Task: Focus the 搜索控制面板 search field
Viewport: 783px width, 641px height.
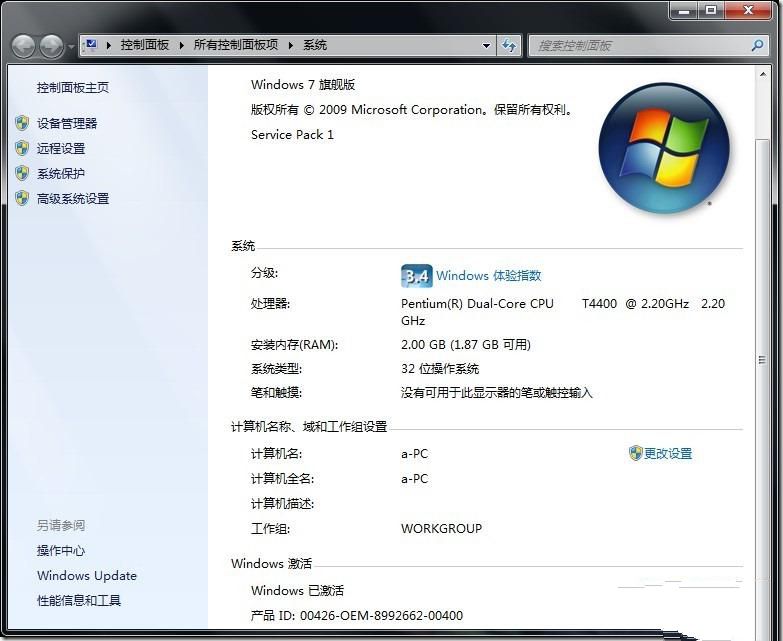Action: coord(640,45)
